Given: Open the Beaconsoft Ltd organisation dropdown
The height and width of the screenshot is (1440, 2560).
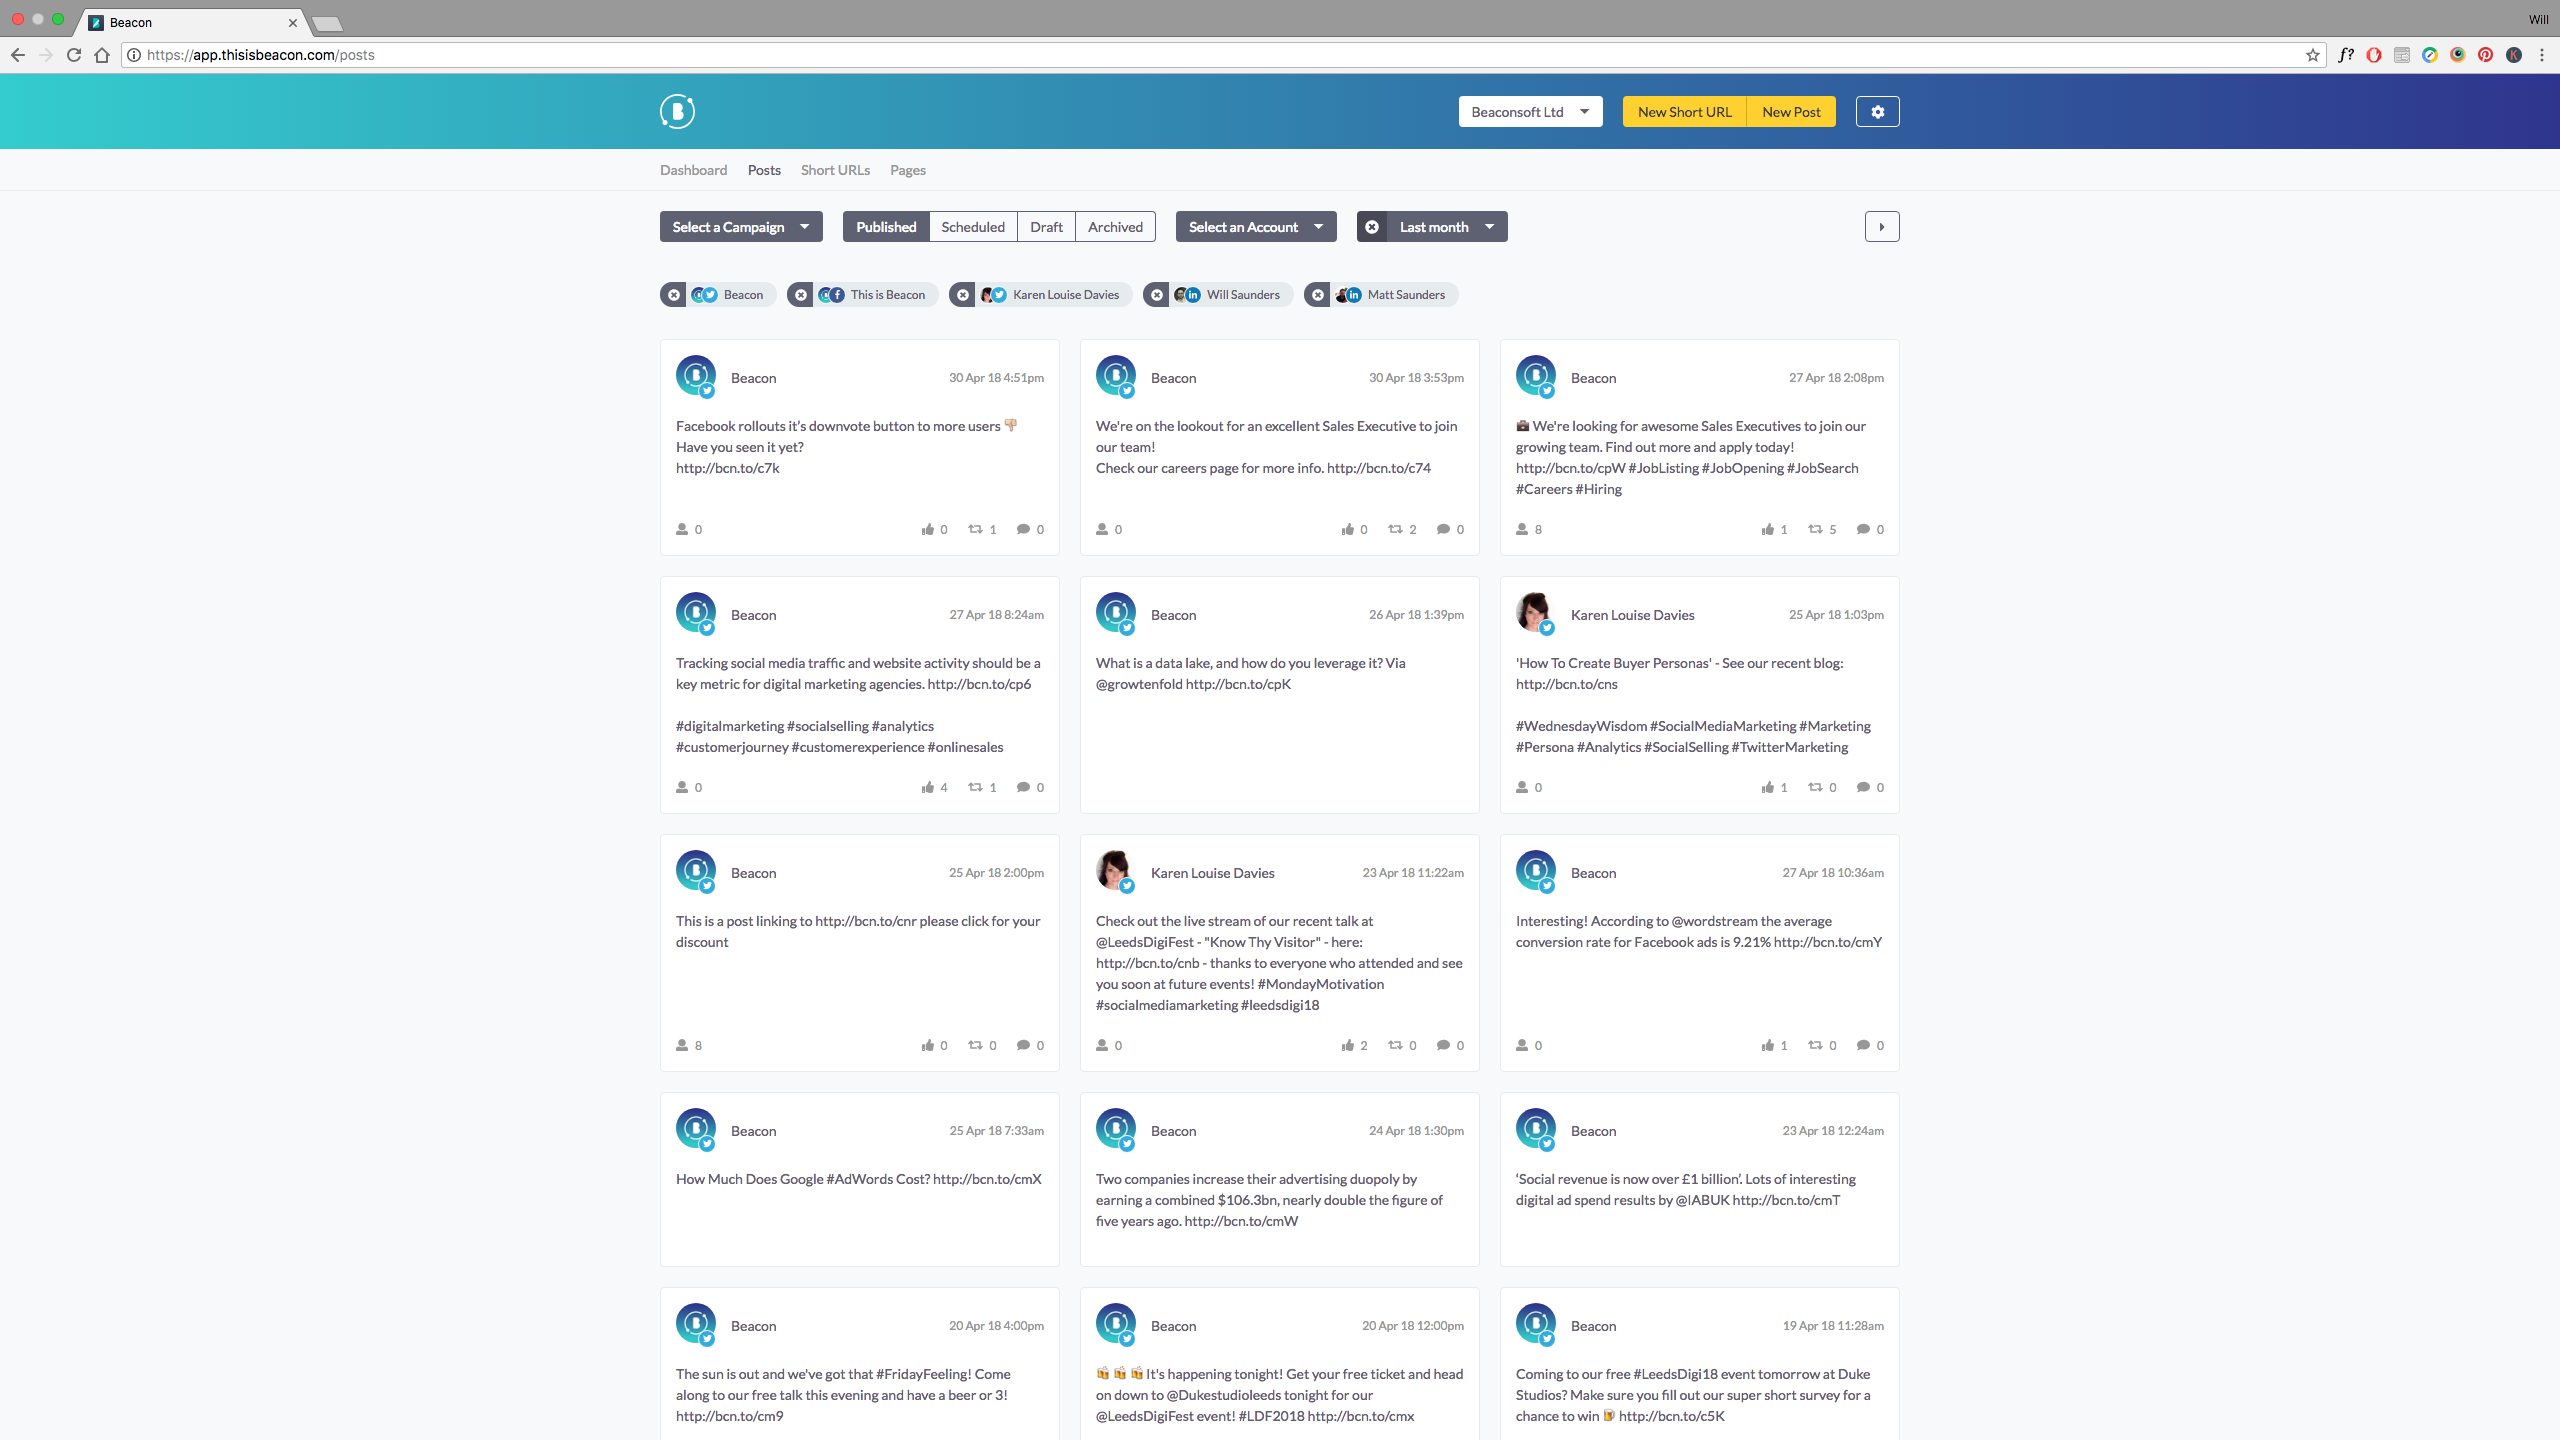Looking at the screenshot, I should 1529,112.
